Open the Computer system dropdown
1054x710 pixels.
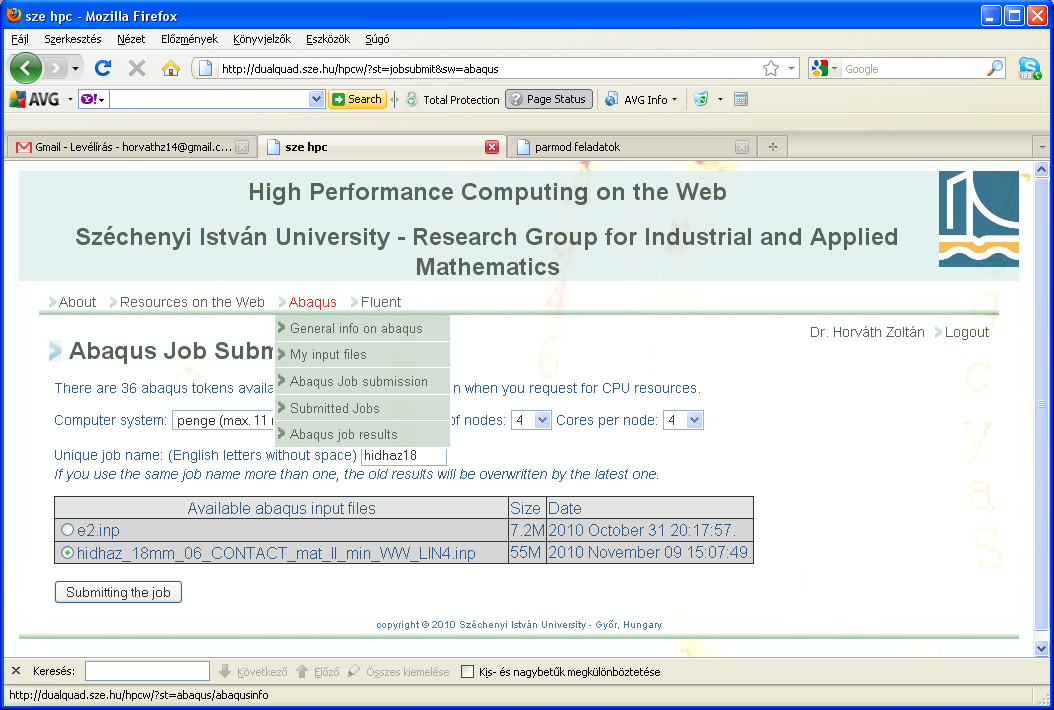click(x=223, y=420)
